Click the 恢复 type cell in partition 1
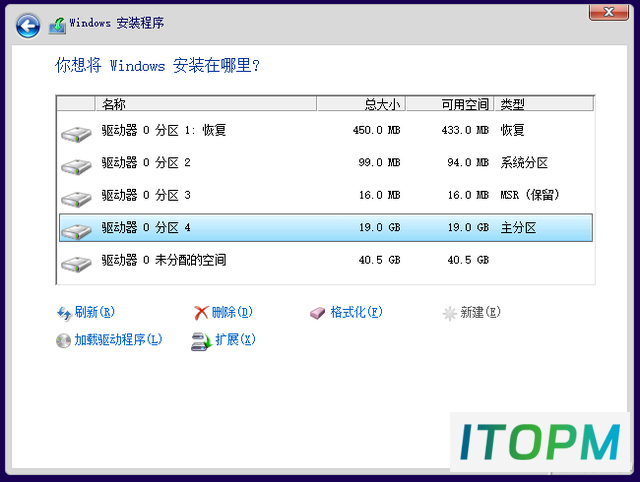This screenshot has width=640, height=482. tap(513, 130)
